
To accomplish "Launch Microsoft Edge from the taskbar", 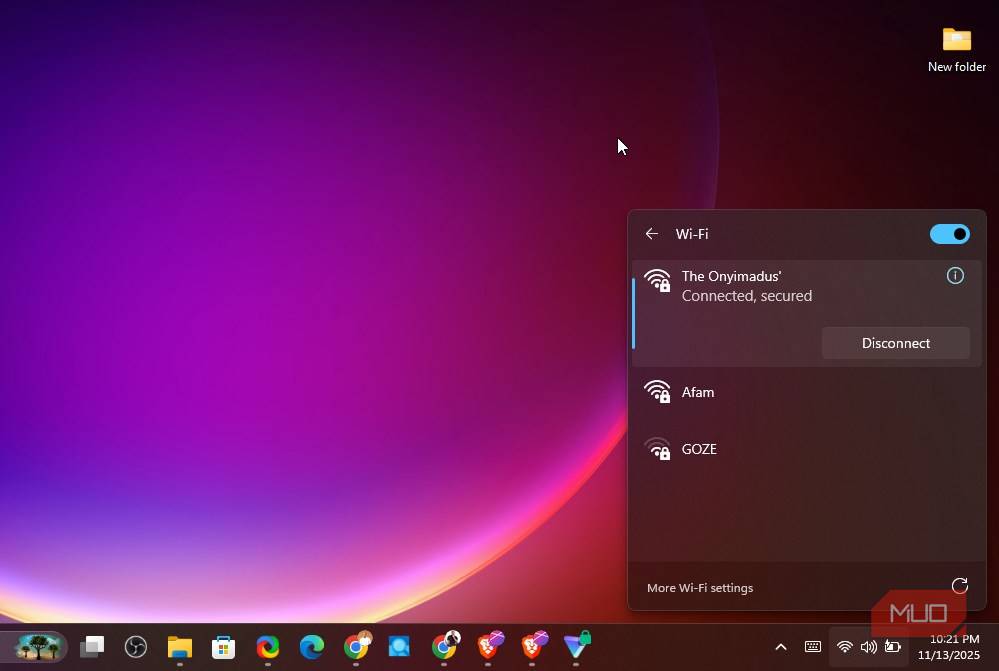I will (x=312, y=647).
